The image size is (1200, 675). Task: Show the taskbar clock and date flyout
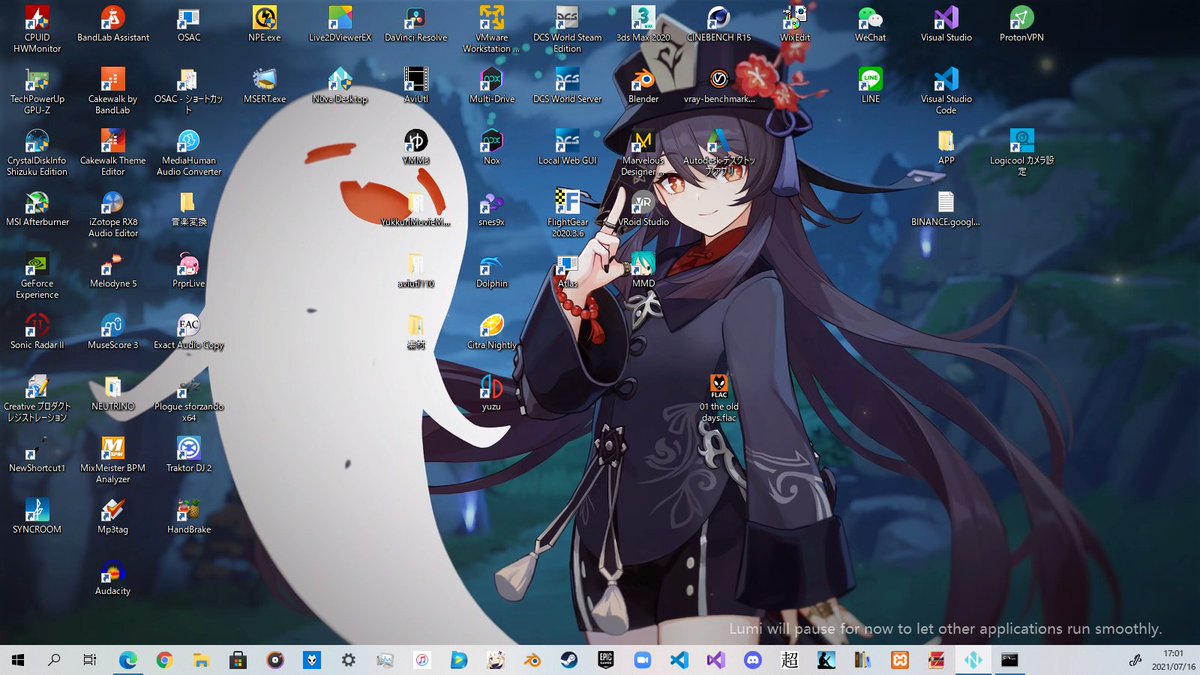[1171, 660]
